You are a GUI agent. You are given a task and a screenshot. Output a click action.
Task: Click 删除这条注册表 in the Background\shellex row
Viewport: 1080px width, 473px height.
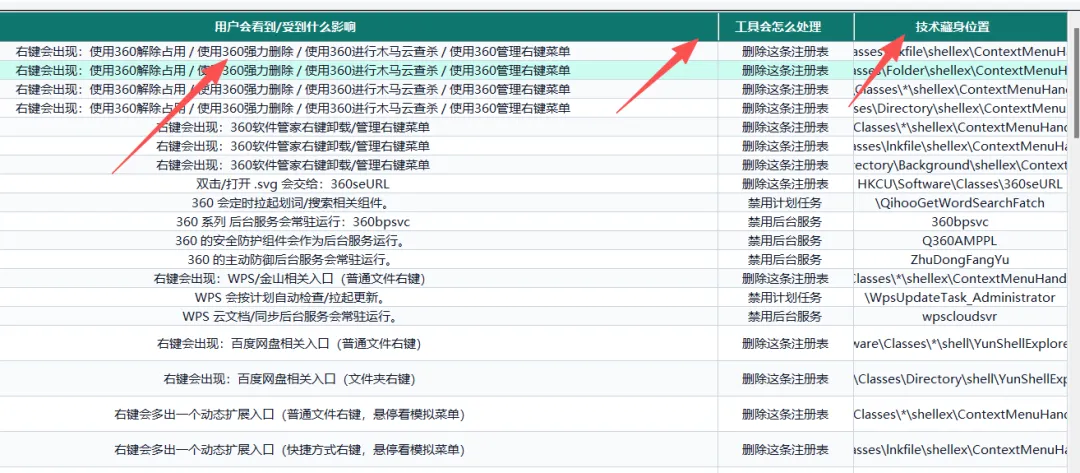(785, 165)
